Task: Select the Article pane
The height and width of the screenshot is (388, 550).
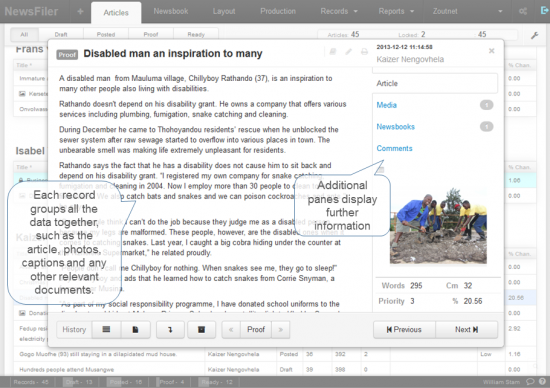Action: pos(435,83)
